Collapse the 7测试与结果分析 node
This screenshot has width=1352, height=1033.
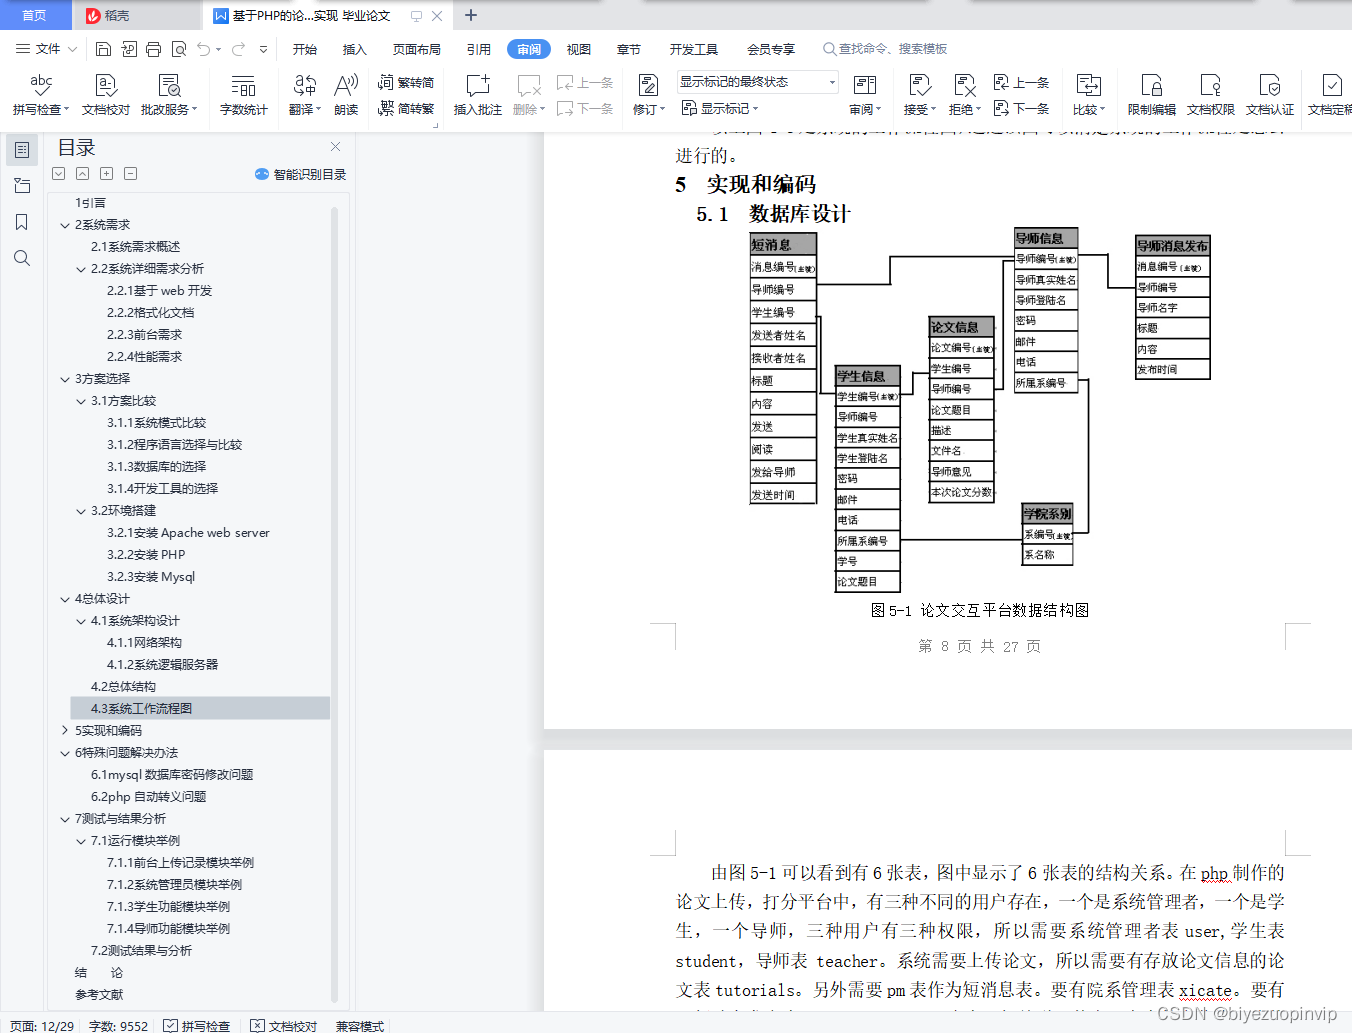click(65, 819)
